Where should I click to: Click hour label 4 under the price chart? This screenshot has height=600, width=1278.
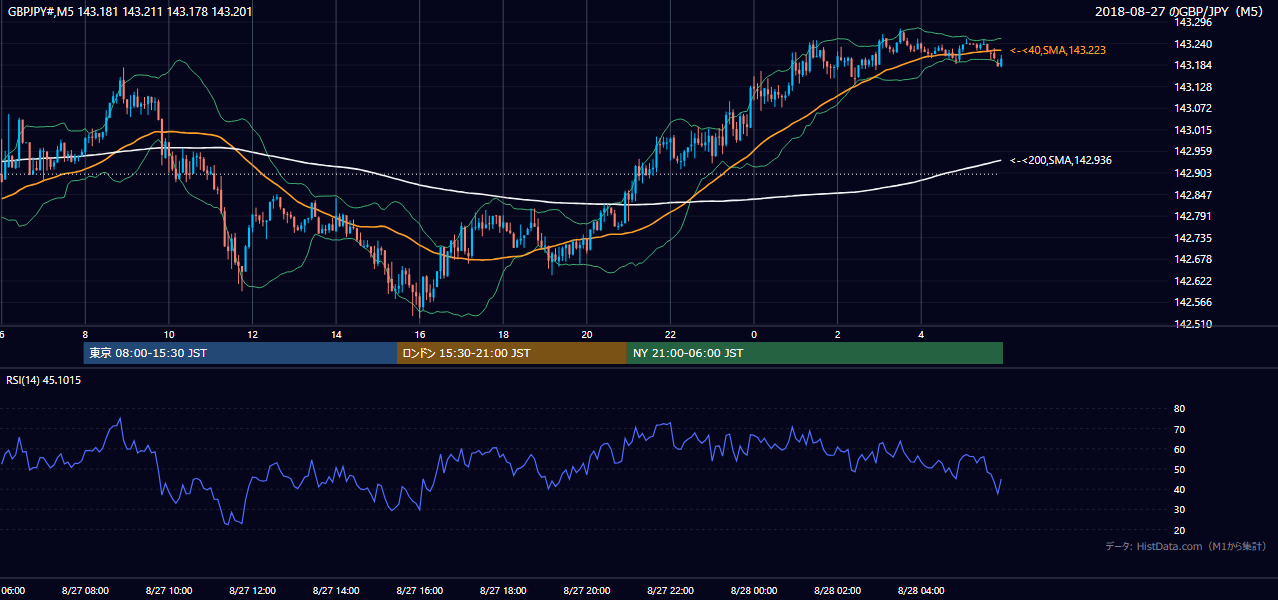click(921, 335)
